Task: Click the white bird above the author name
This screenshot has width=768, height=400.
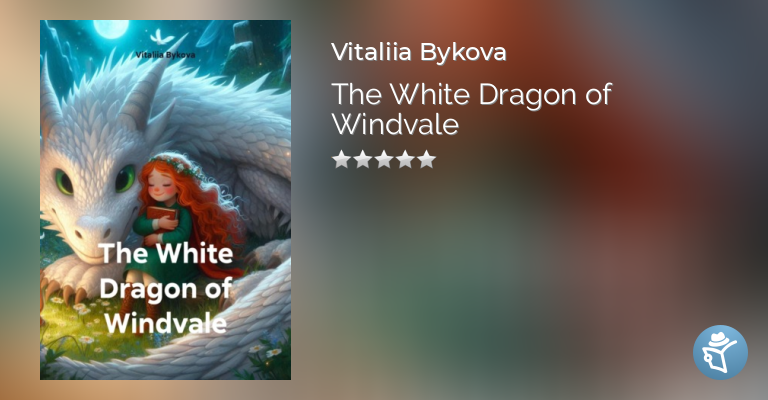Action: click(160, 37)
